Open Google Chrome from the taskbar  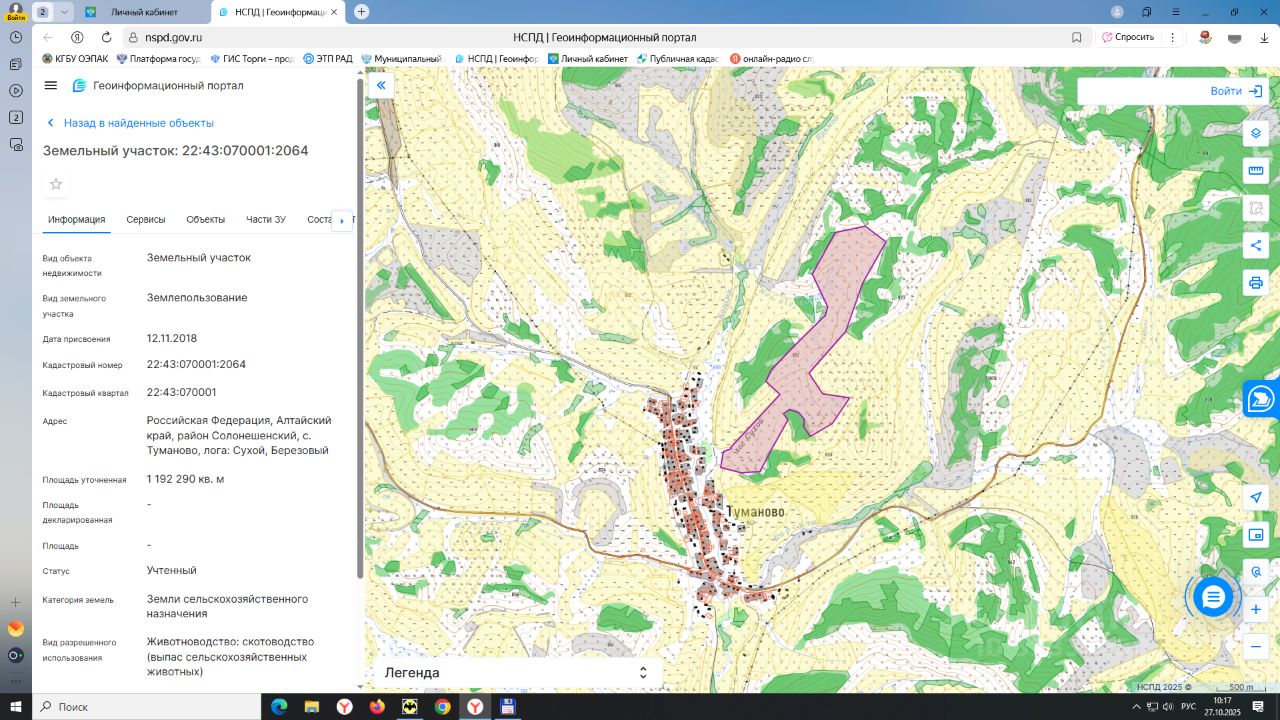(442, 707)
